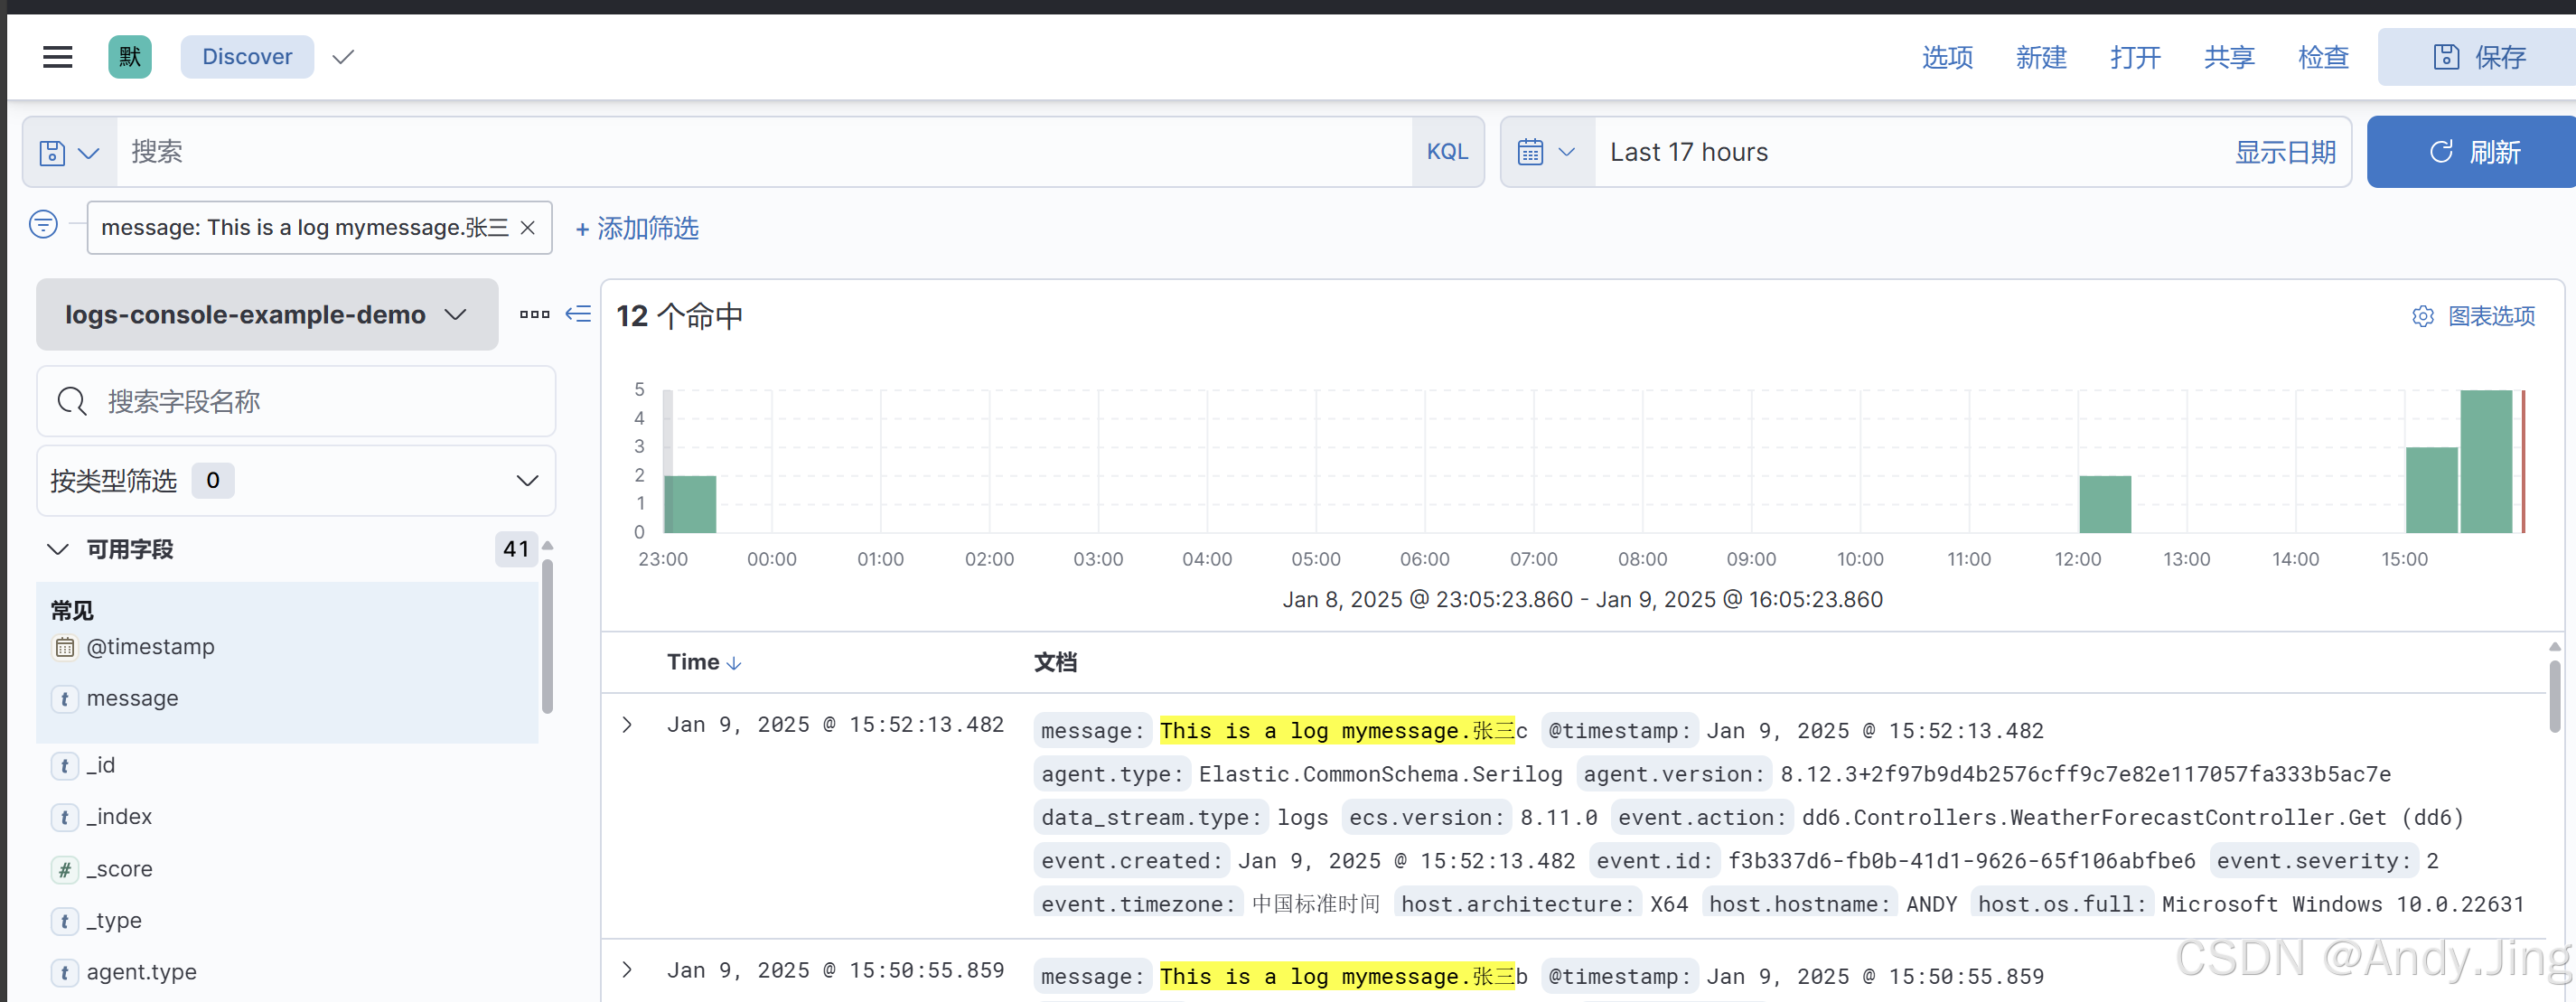
Task: Click the 添加筛选 add filter link
Action: click(x=636, y=228)
